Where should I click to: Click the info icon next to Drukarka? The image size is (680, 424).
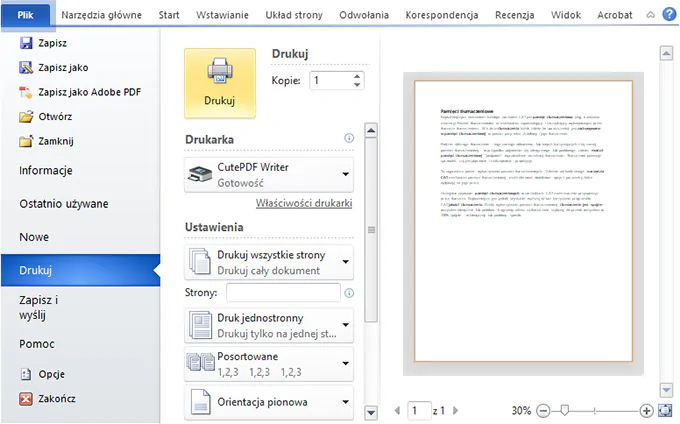coord(349,138)
